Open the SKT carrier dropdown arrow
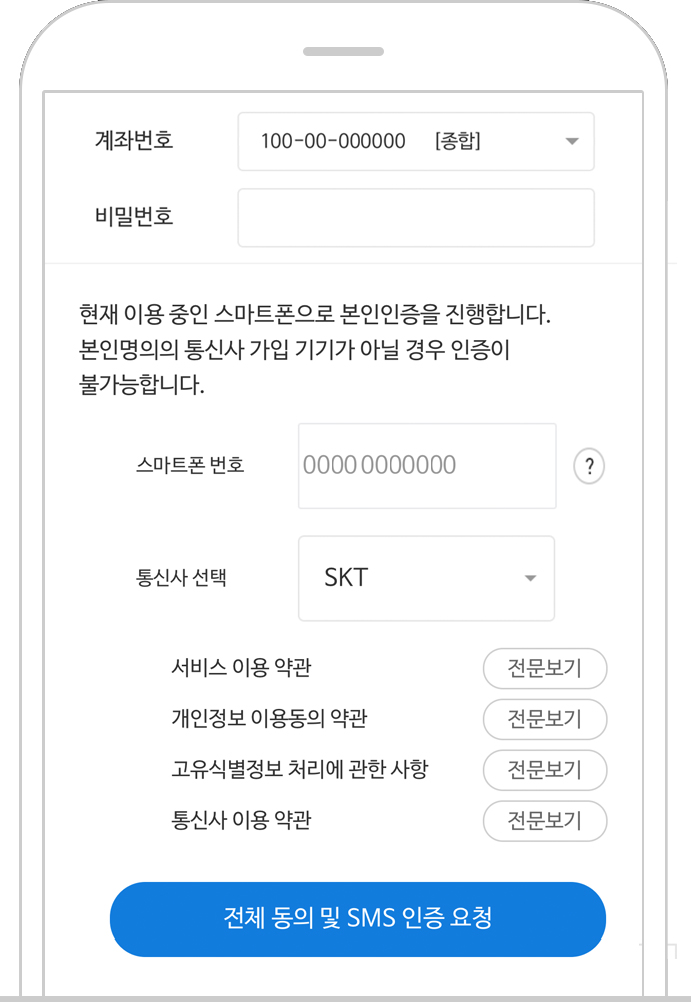Image resolution: width=691 pixels, height=1002 pixels. point(530,578)
